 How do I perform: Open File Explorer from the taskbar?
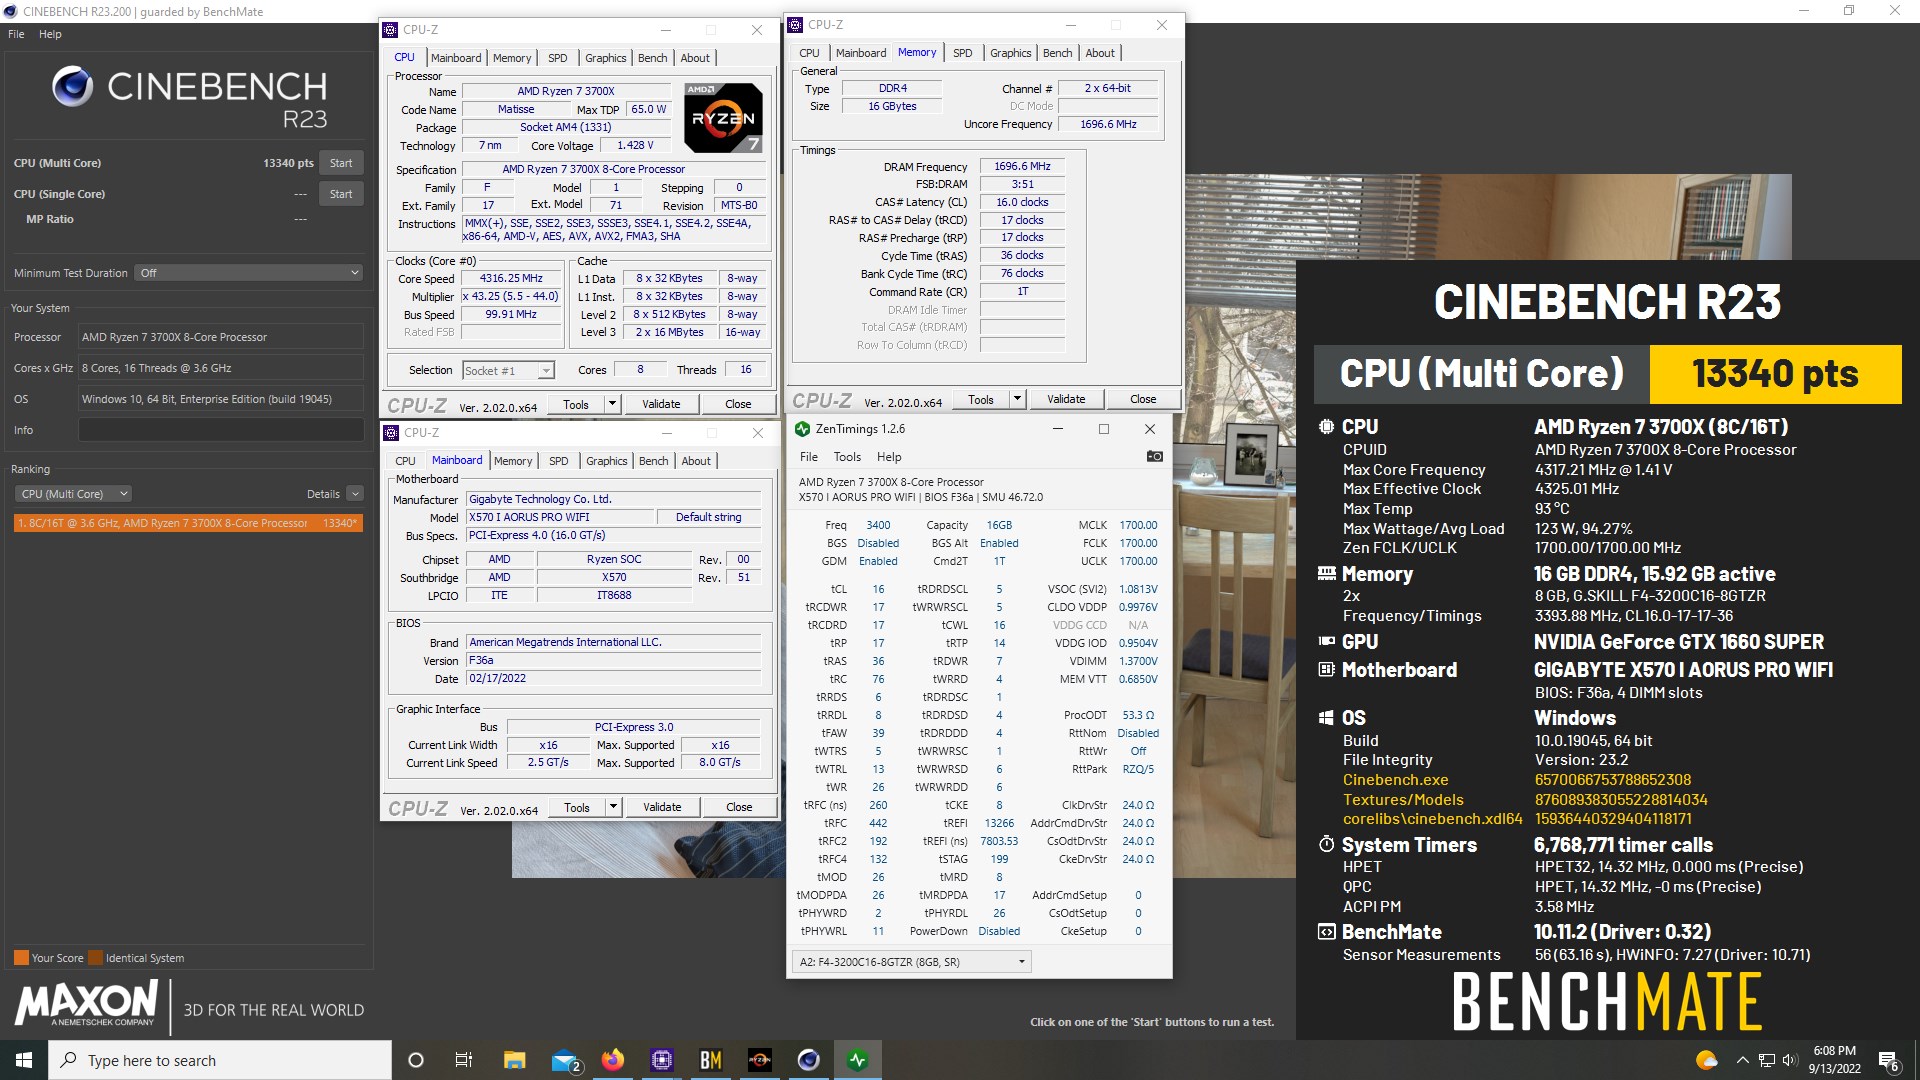click(x=514, y=1060)
